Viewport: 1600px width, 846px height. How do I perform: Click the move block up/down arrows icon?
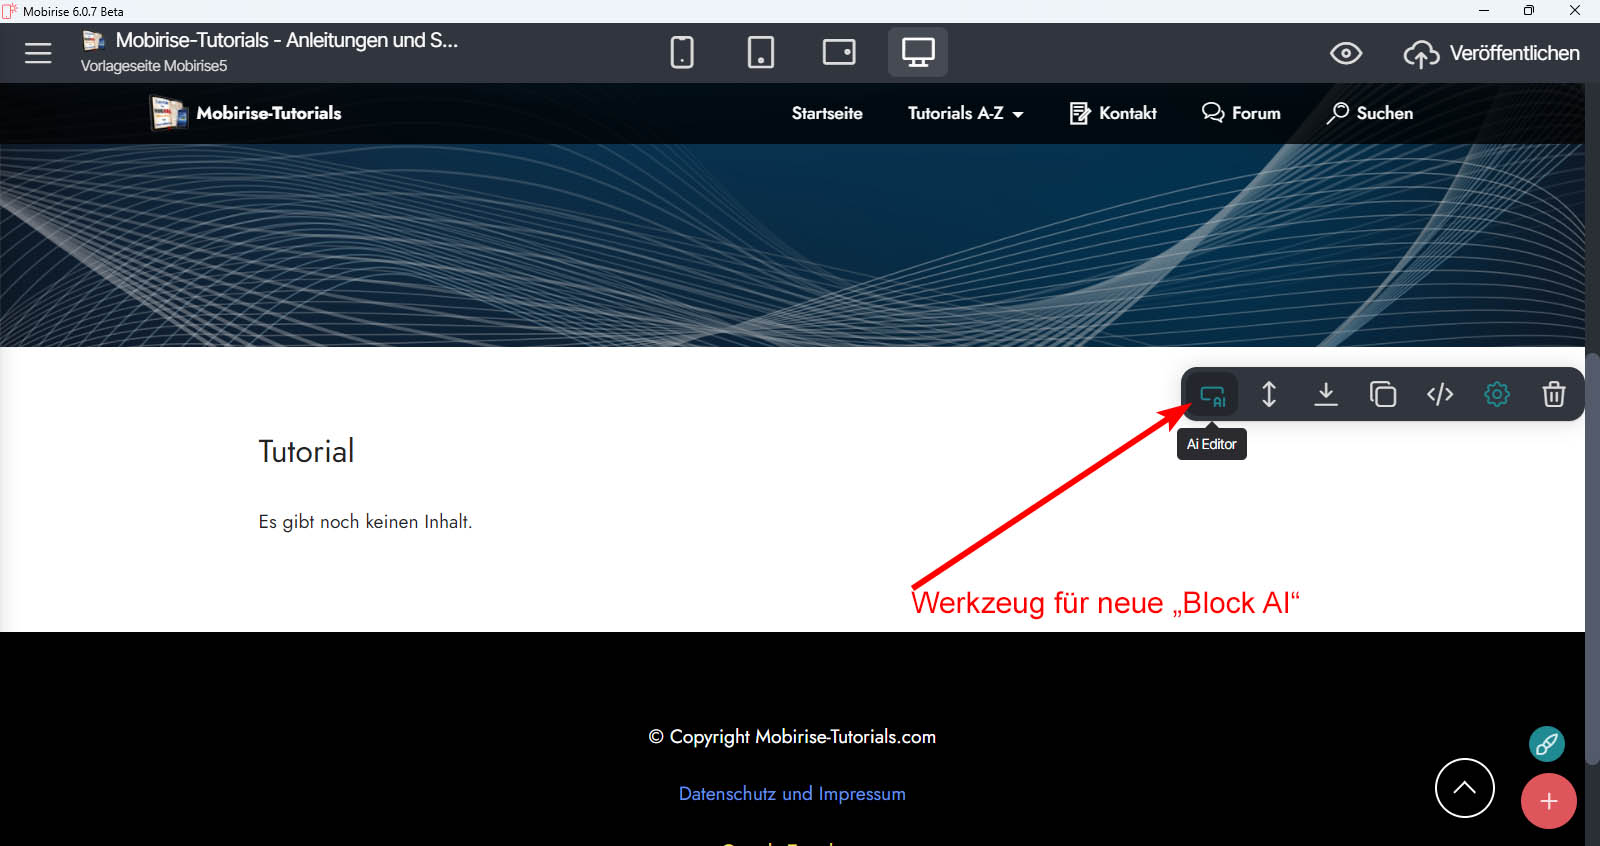tap(1269, 394)
